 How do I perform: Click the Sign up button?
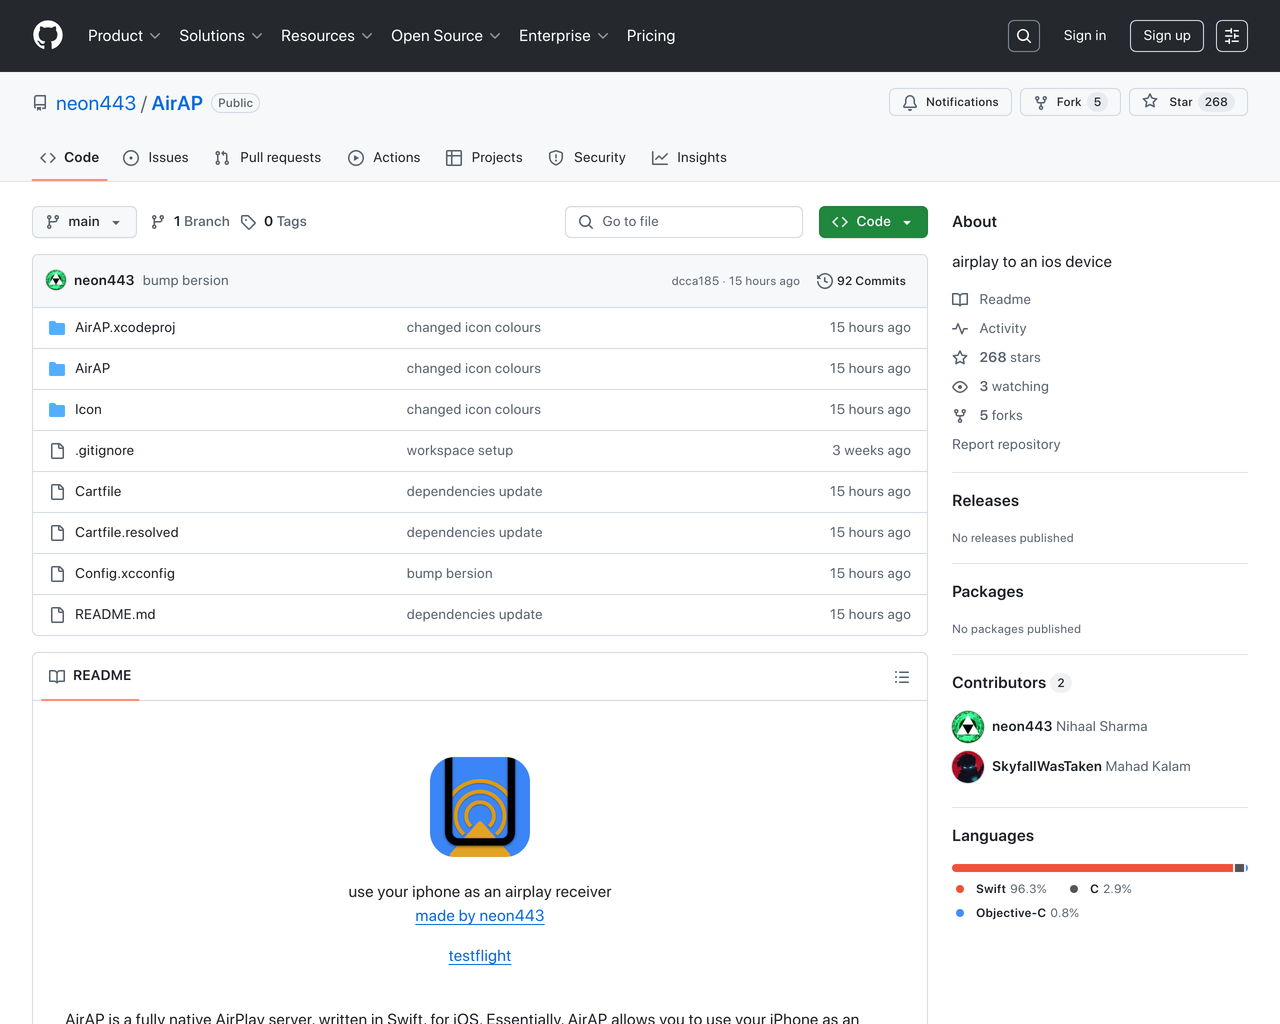(1167, 36)
